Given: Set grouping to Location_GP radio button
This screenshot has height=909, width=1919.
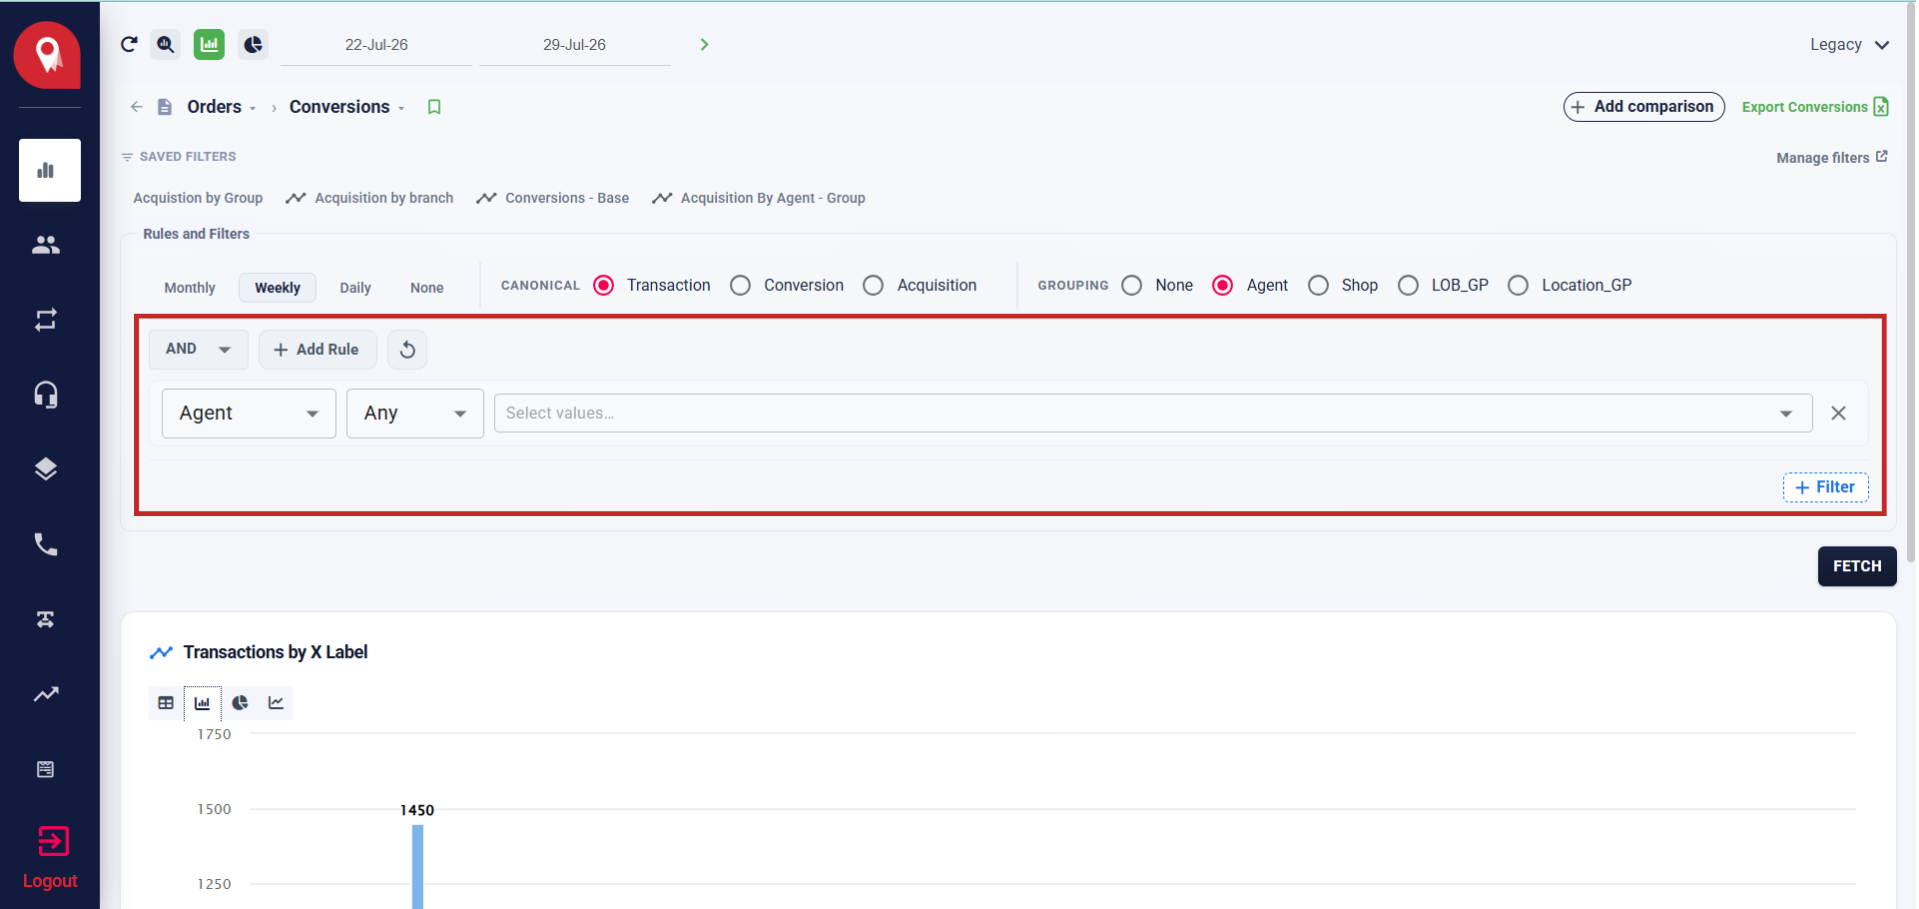Looking at the screenshot, I should point(1518,285).
